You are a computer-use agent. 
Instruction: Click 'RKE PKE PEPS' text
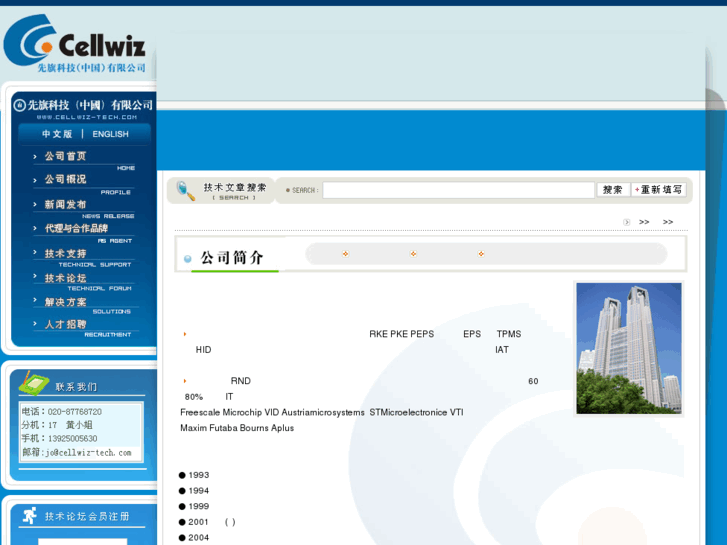(x=402, y=334)
